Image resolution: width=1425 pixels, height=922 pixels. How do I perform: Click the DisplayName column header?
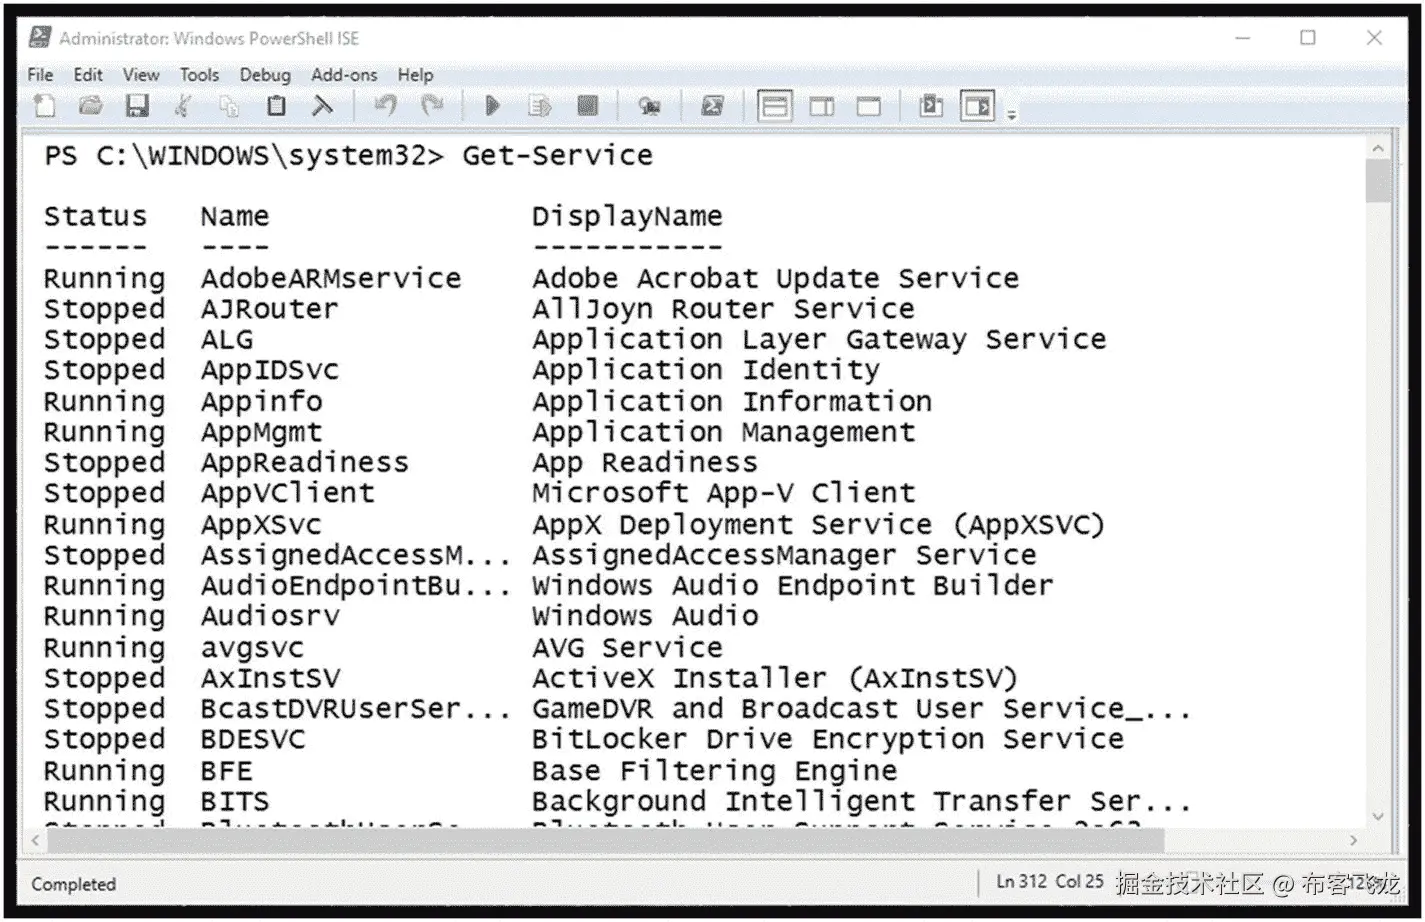627,217
